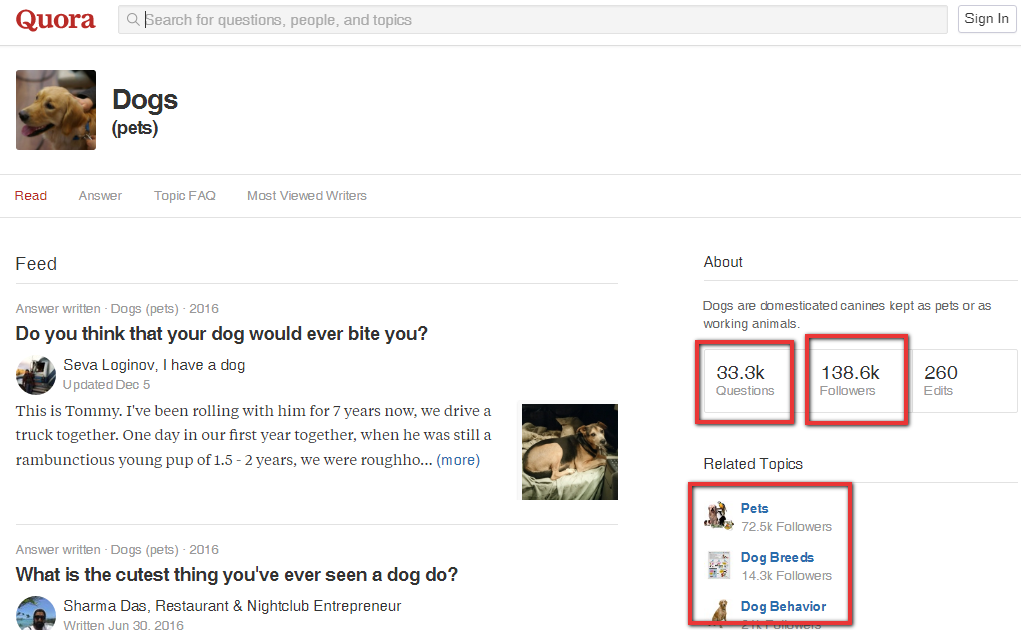Click the 72.5k Followers text under Pets
The width and height of the screenshot is (1021, 630).
click(786, 527)
